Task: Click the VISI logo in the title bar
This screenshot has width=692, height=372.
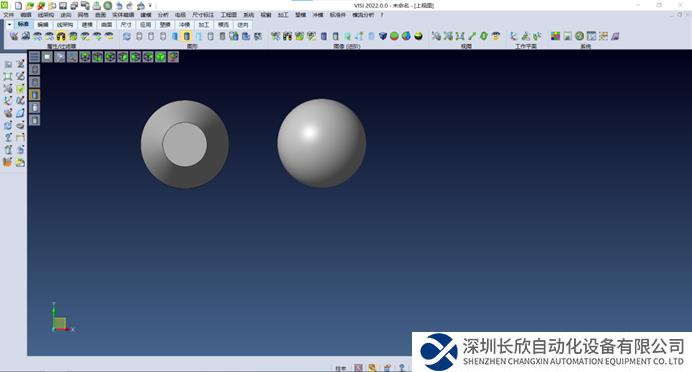Action: tap(5, 5)
